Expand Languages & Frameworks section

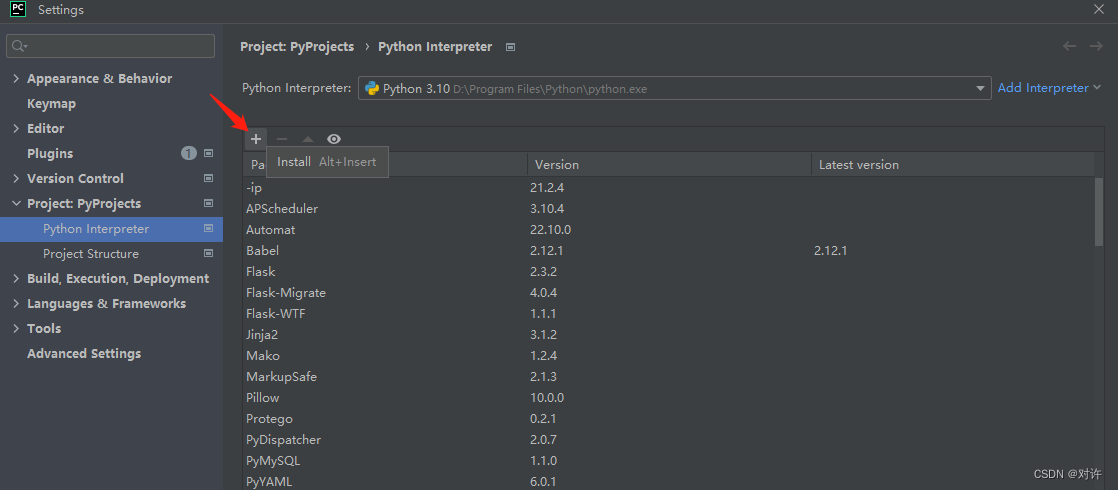(16, 304)
